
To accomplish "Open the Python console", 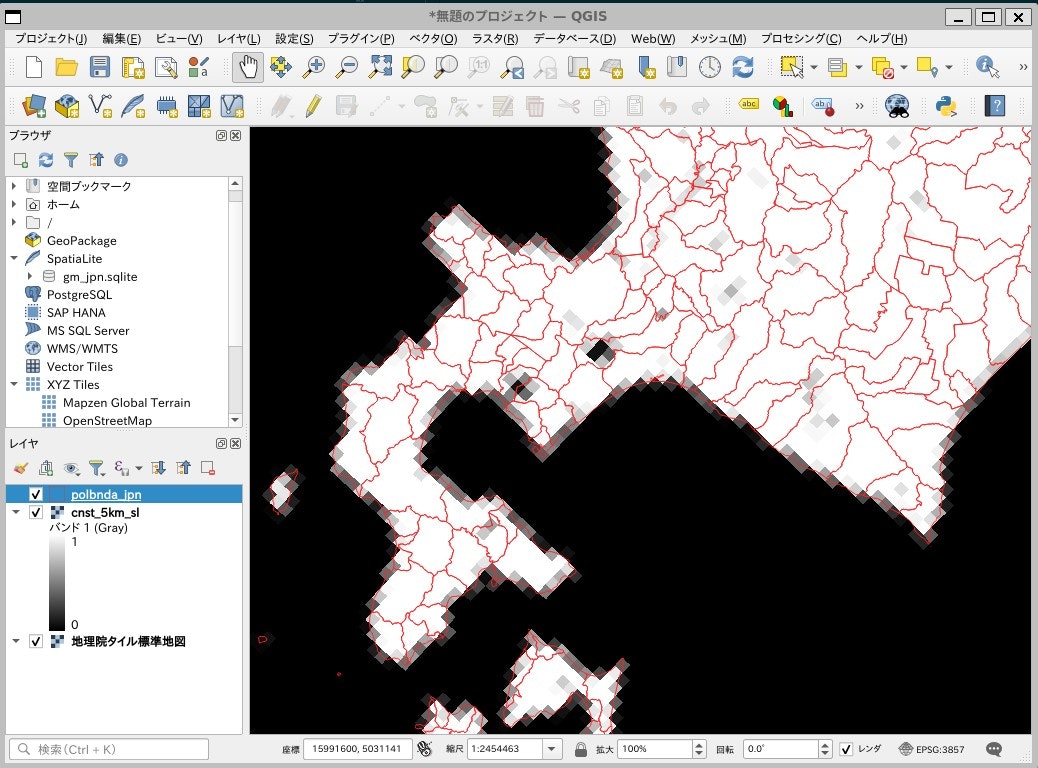I will point(944,107).
